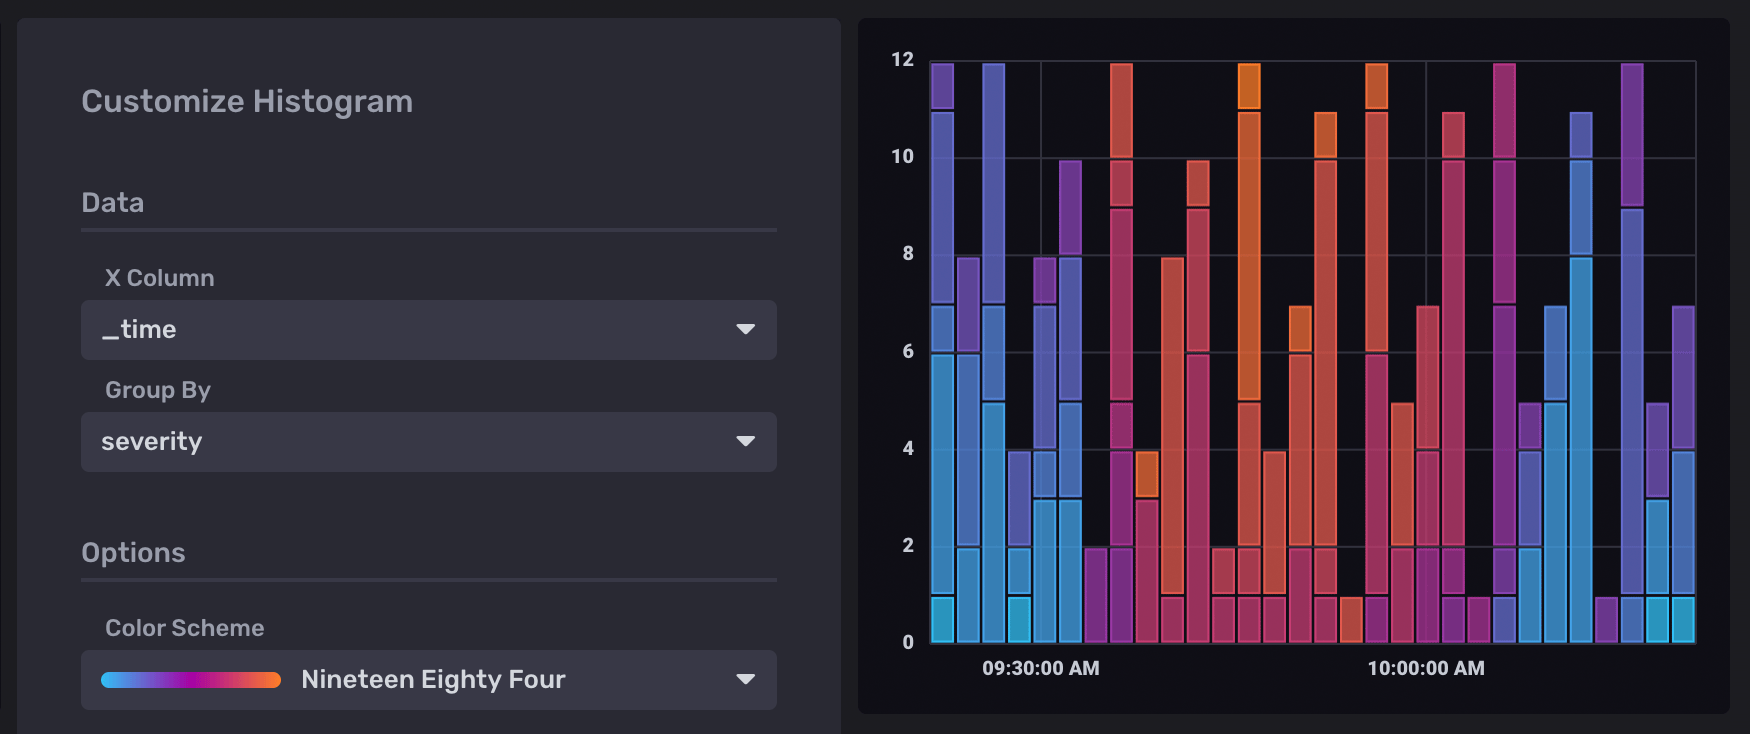Screen dimensions: 1750x734
Task: Click the caret arrow in the Color Scheme field
Action: (745, 680)
